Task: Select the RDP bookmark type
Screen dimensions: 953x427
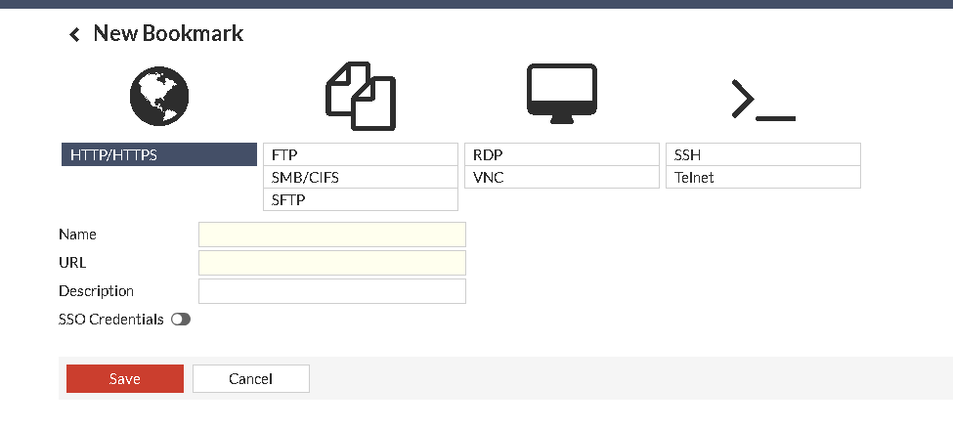Action: pyautogui.click(x=562, y=155)
